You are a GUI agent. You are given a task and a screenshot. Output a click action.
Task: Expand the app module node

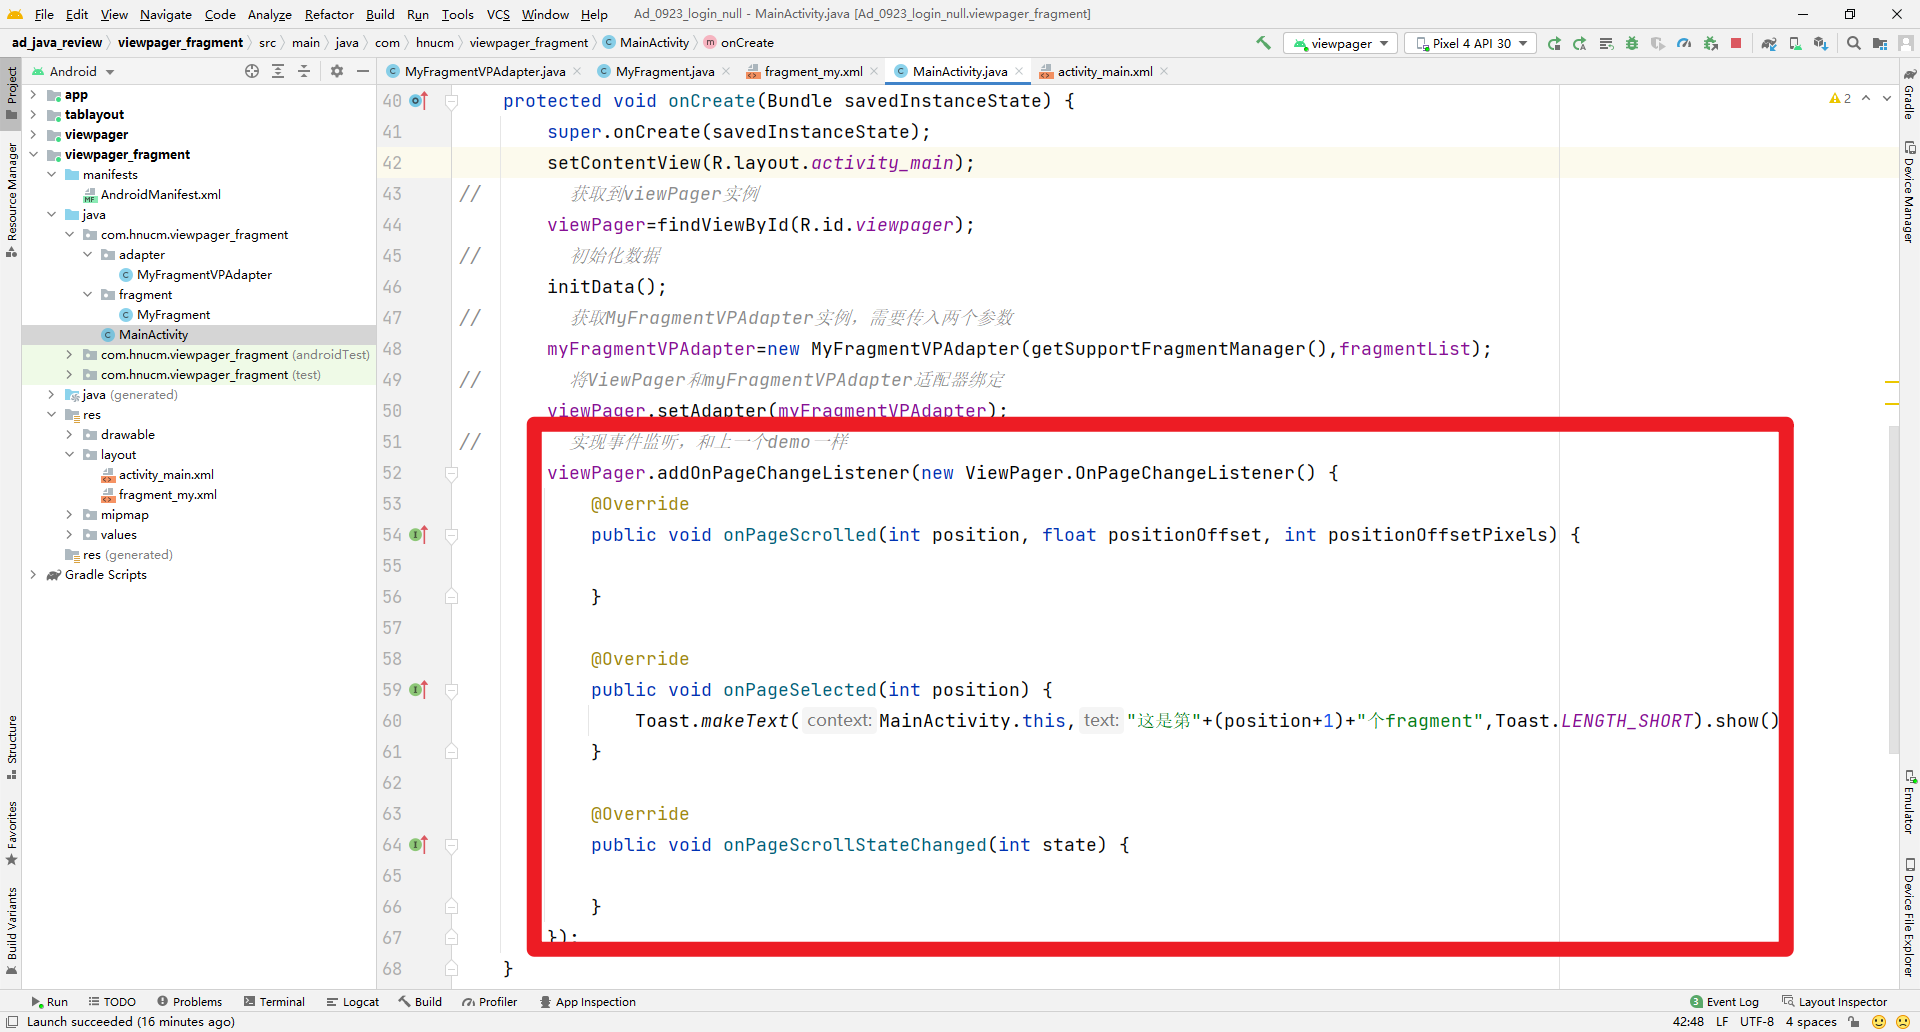(33, 95)
